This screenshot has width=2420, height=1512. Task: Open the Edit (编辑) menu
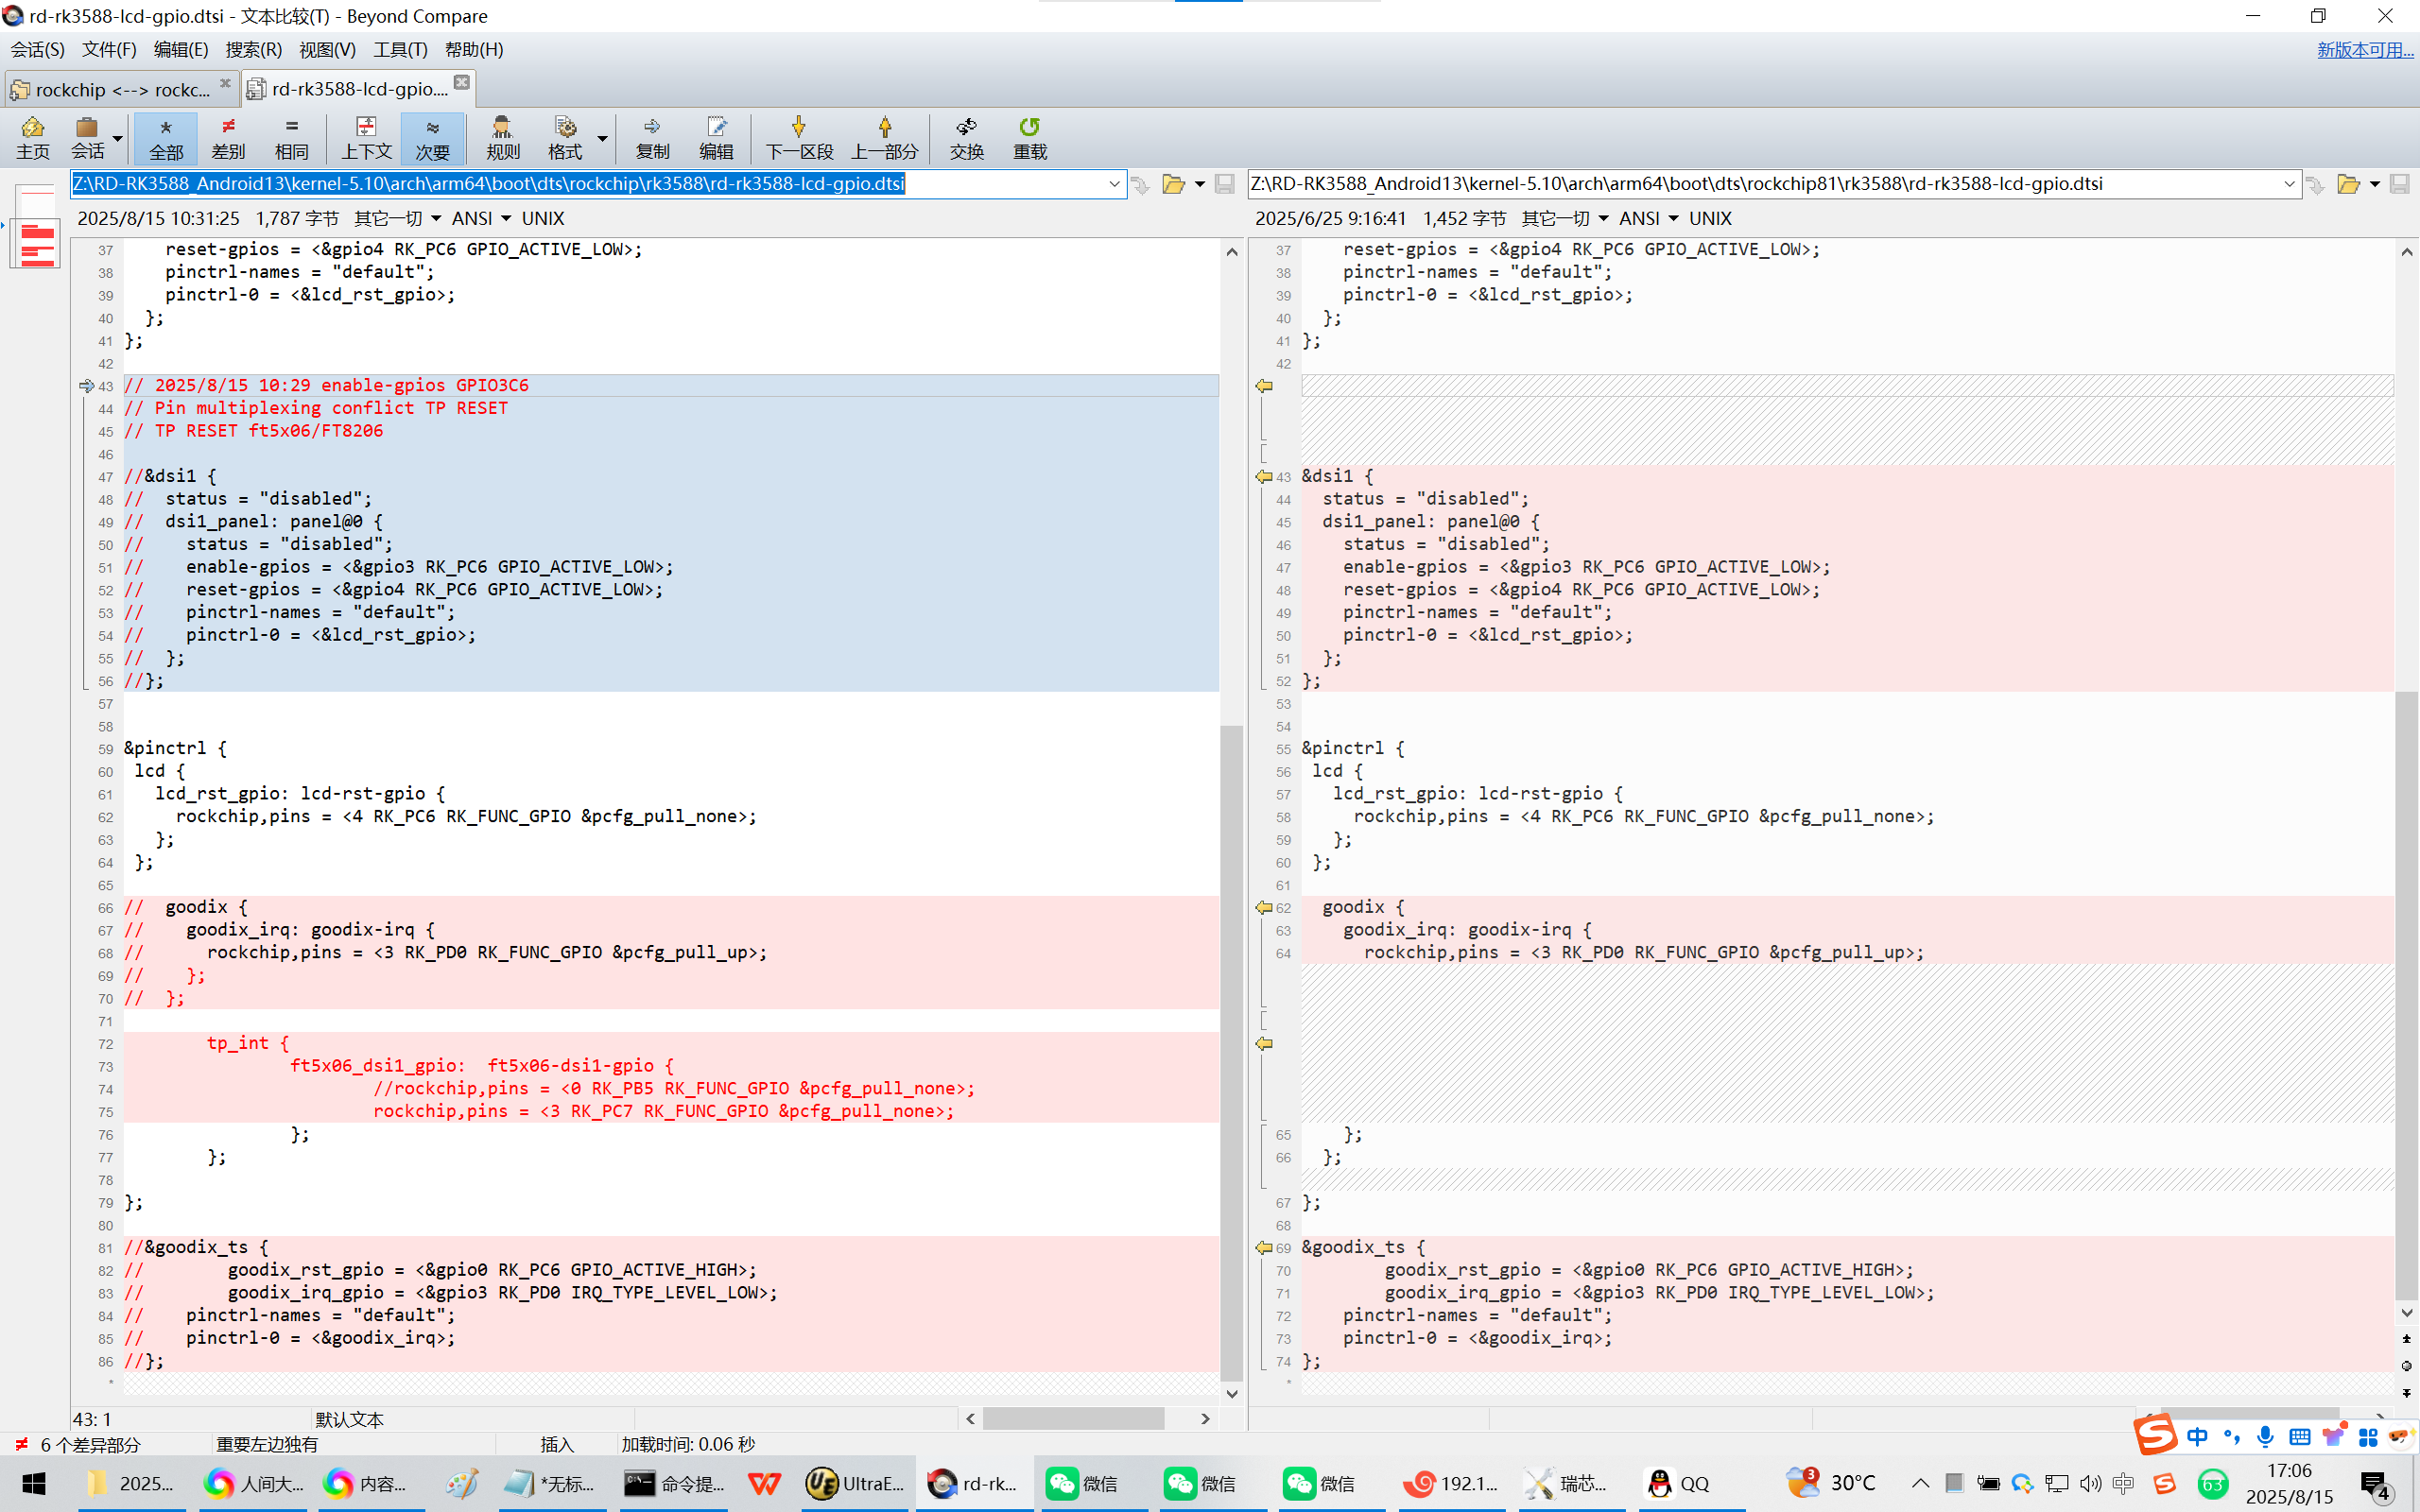[x=181, y=49]
